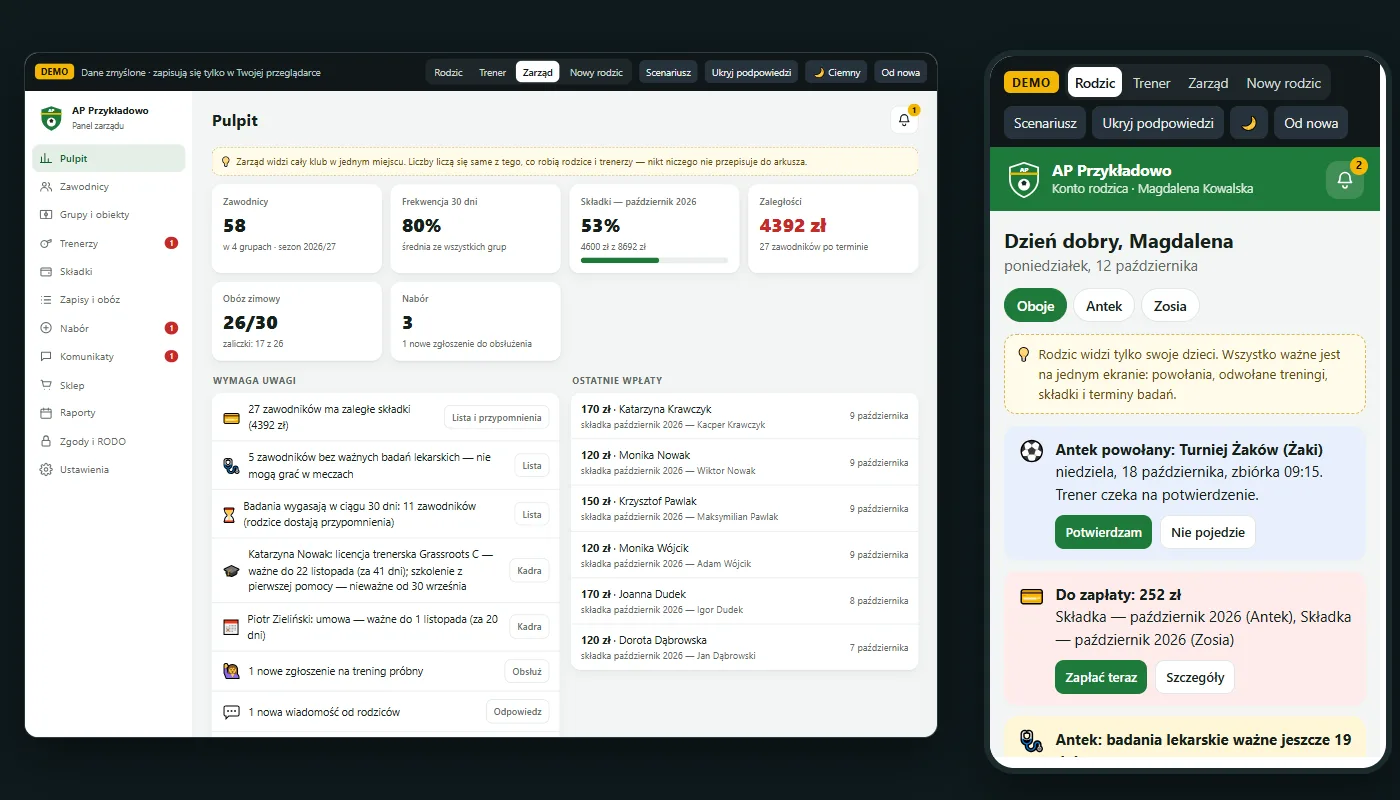Click Zgody i RODO lock icon
Viewport: 1400px width, 800px height.
[46, 441]
